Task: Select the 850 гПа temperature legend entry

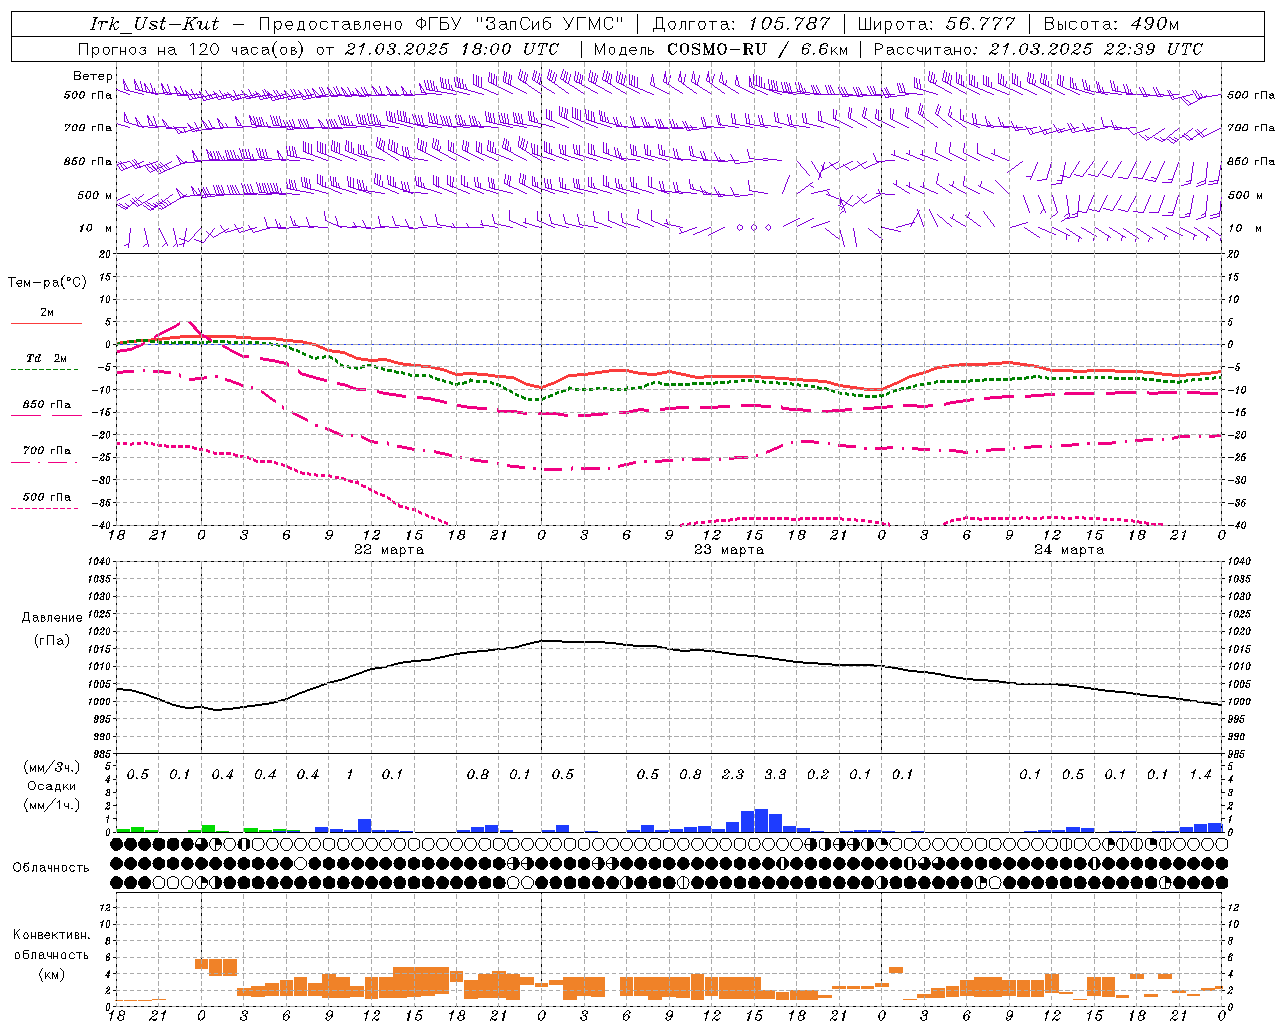Action: click(47, 405)
